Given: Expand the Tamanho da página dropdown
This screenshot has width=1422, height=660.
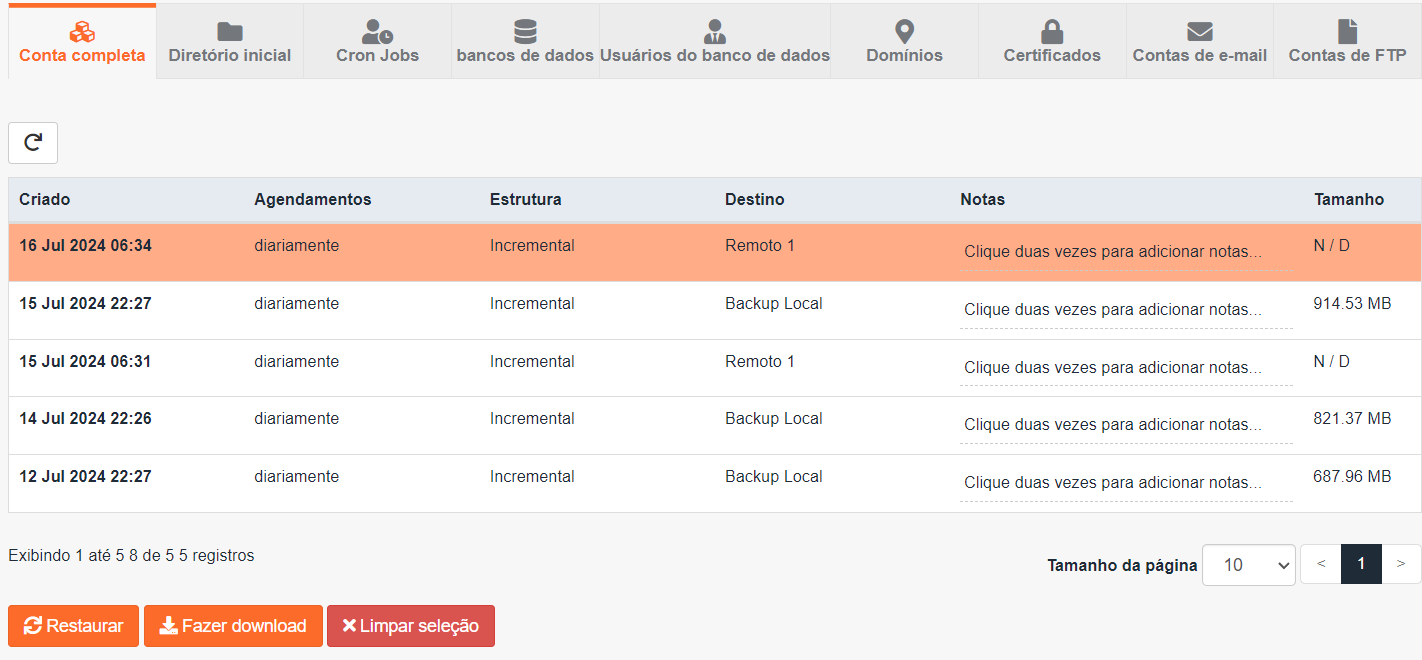Looking at the screenshot, I should 1248,565.
